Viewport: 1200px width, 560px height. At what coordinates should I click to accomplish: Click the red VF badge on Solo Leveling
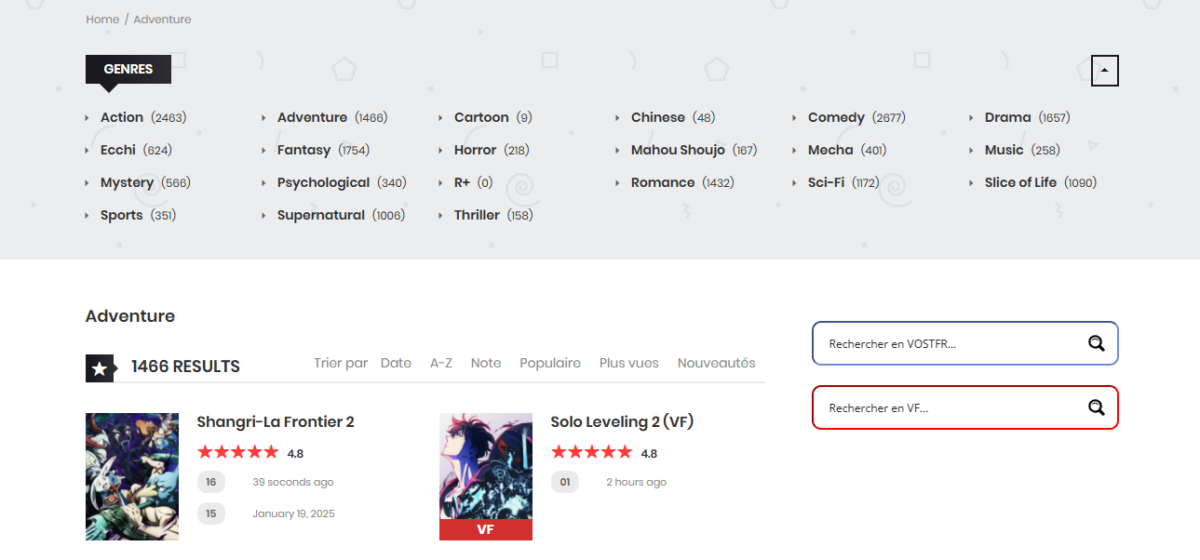[x=486, y=530]
